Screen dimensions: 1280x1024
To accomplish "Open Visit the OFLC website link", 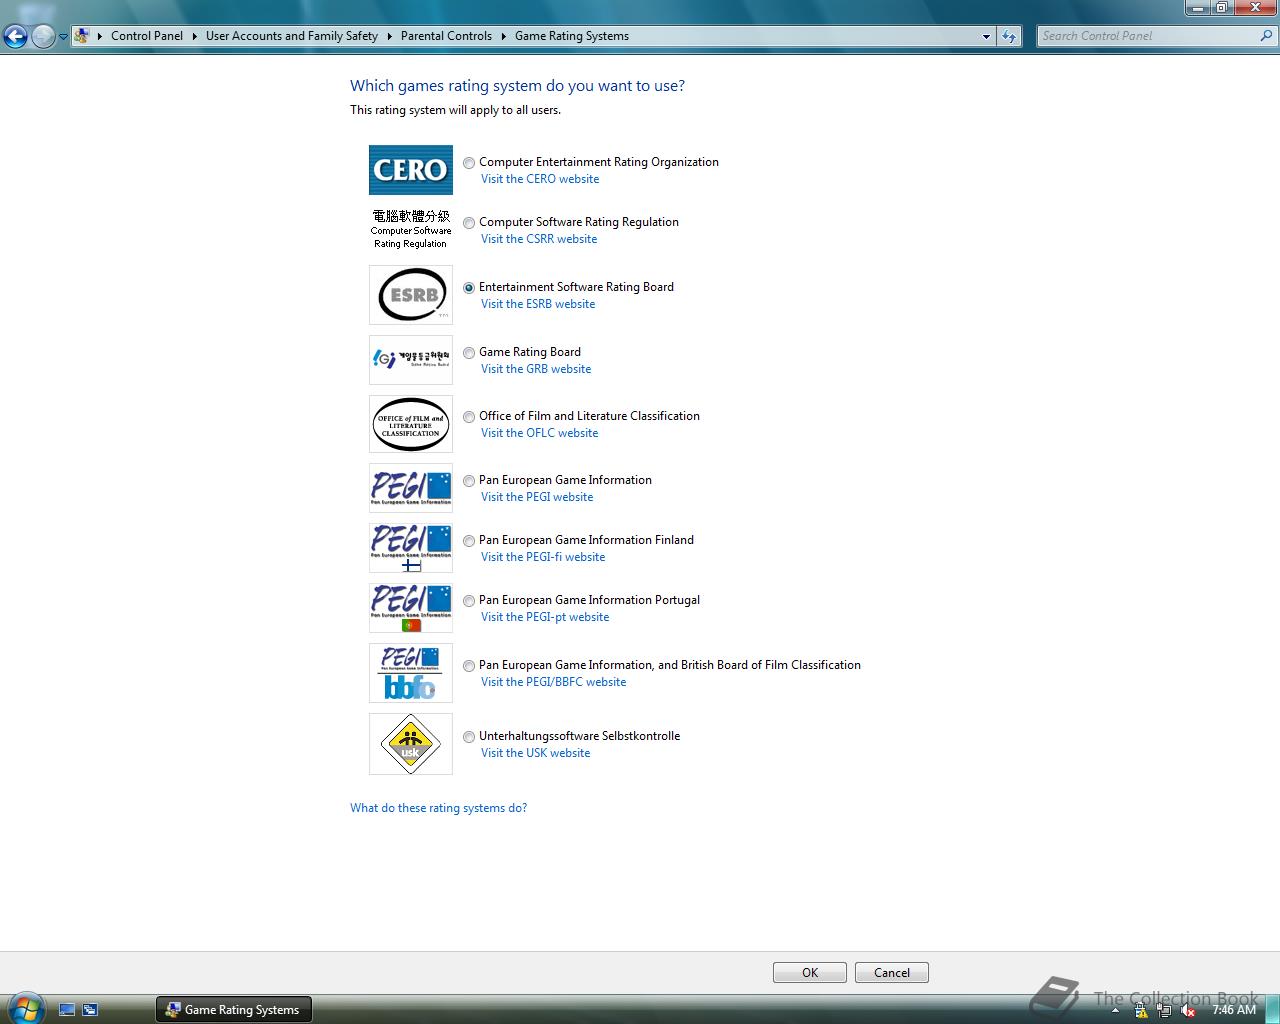I will pyautogui.click(x=540, y=433).
